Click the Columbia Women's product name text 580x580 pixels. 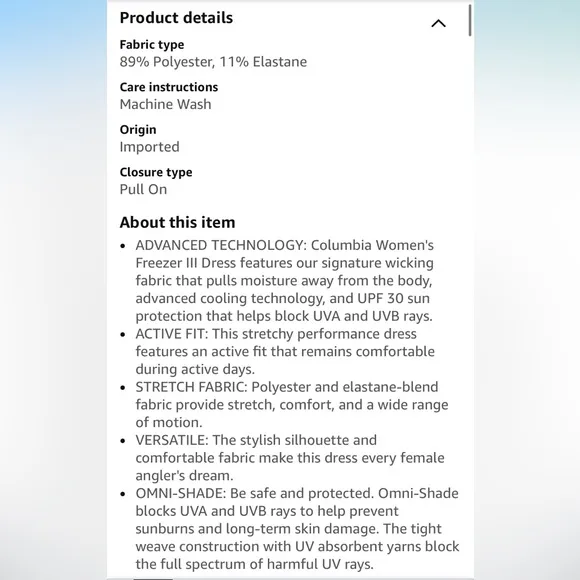(x=372, y=245)
